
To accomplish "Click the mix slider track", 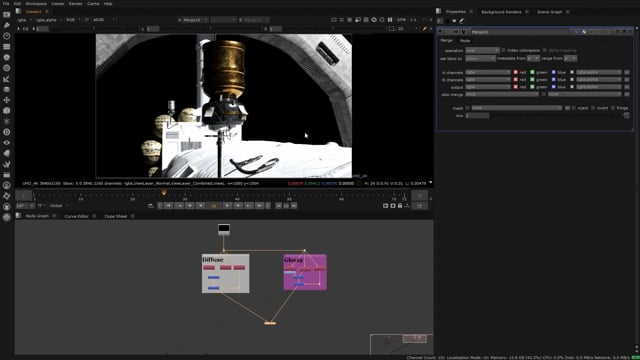I will 557,116.
